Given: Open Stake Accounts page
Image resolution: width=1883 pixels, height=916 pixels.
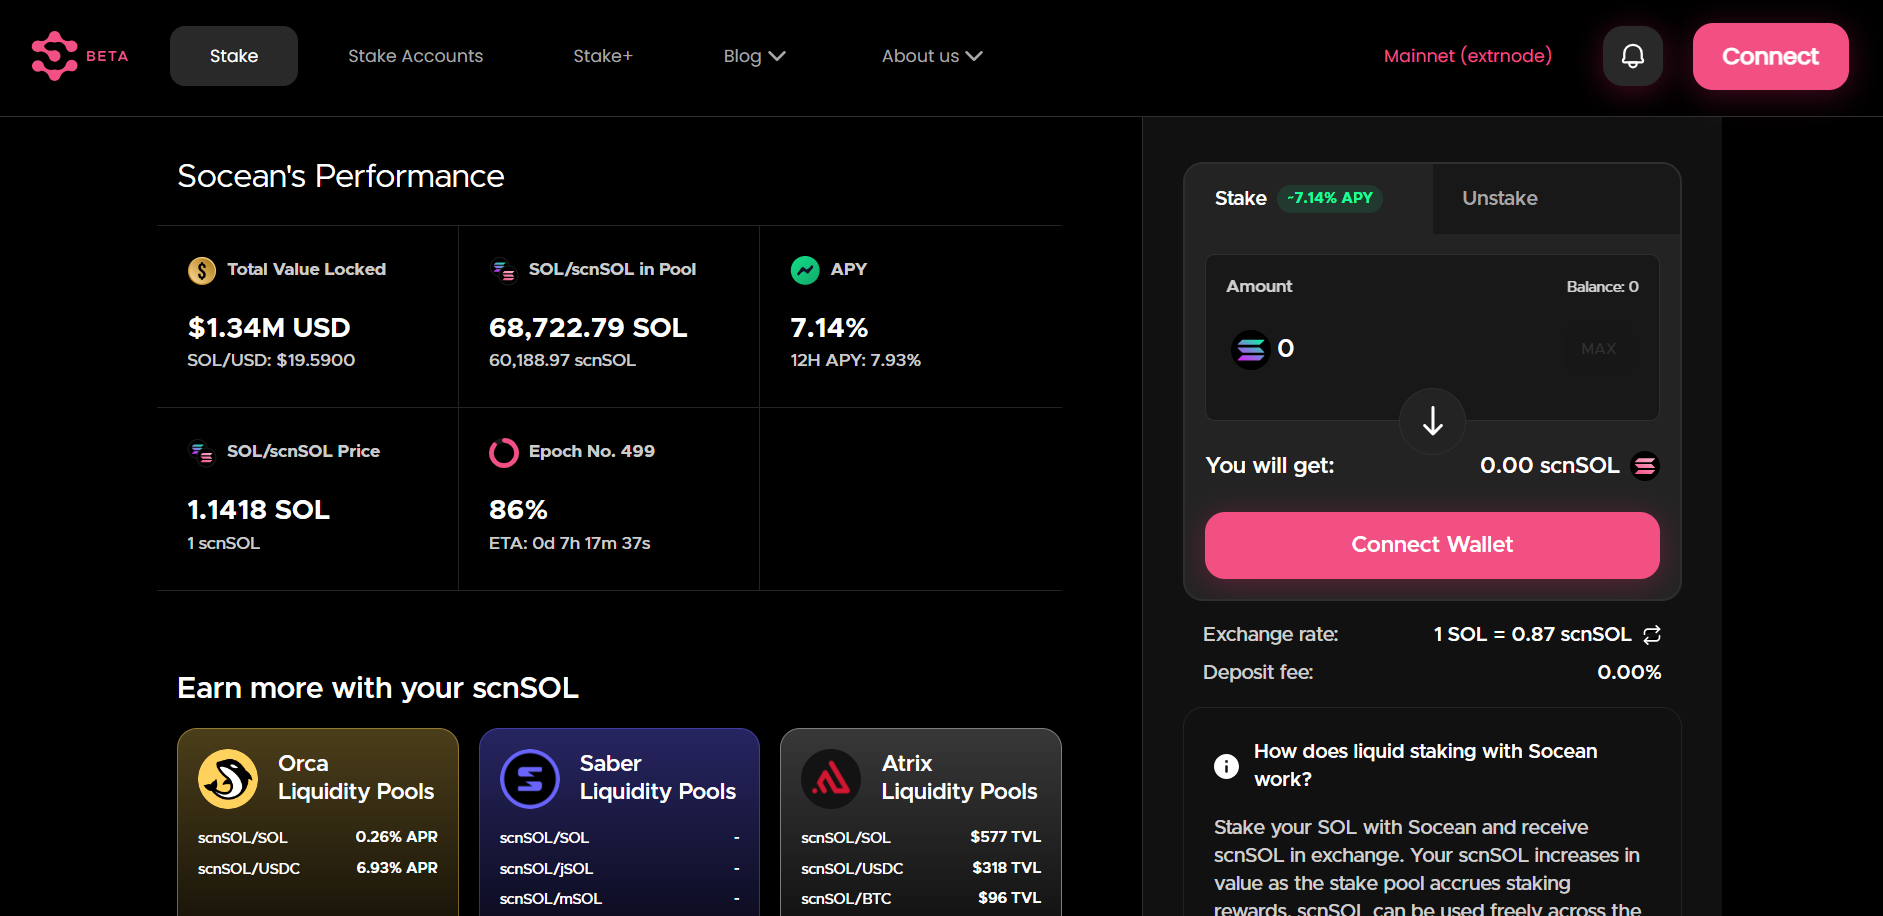Looking at the screenshot, I should (x=415, y=56).
